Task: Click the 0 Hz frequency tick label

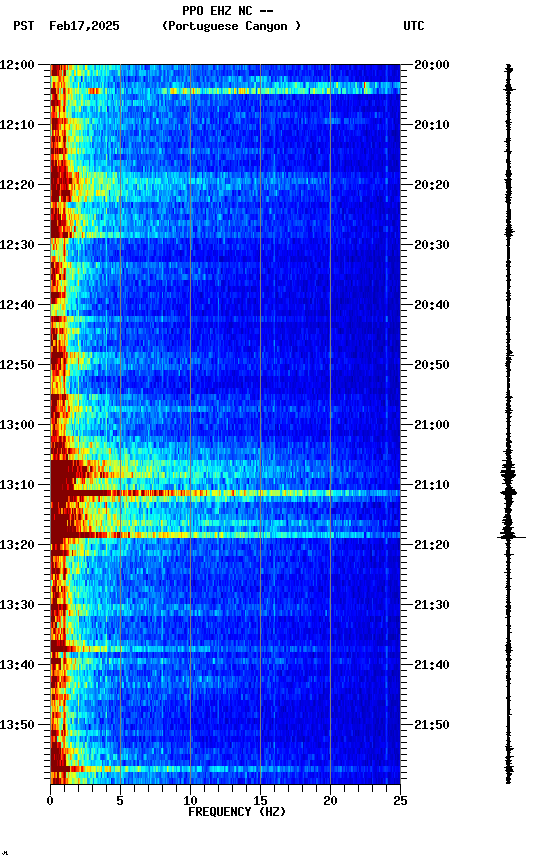Action: (50, 801)
